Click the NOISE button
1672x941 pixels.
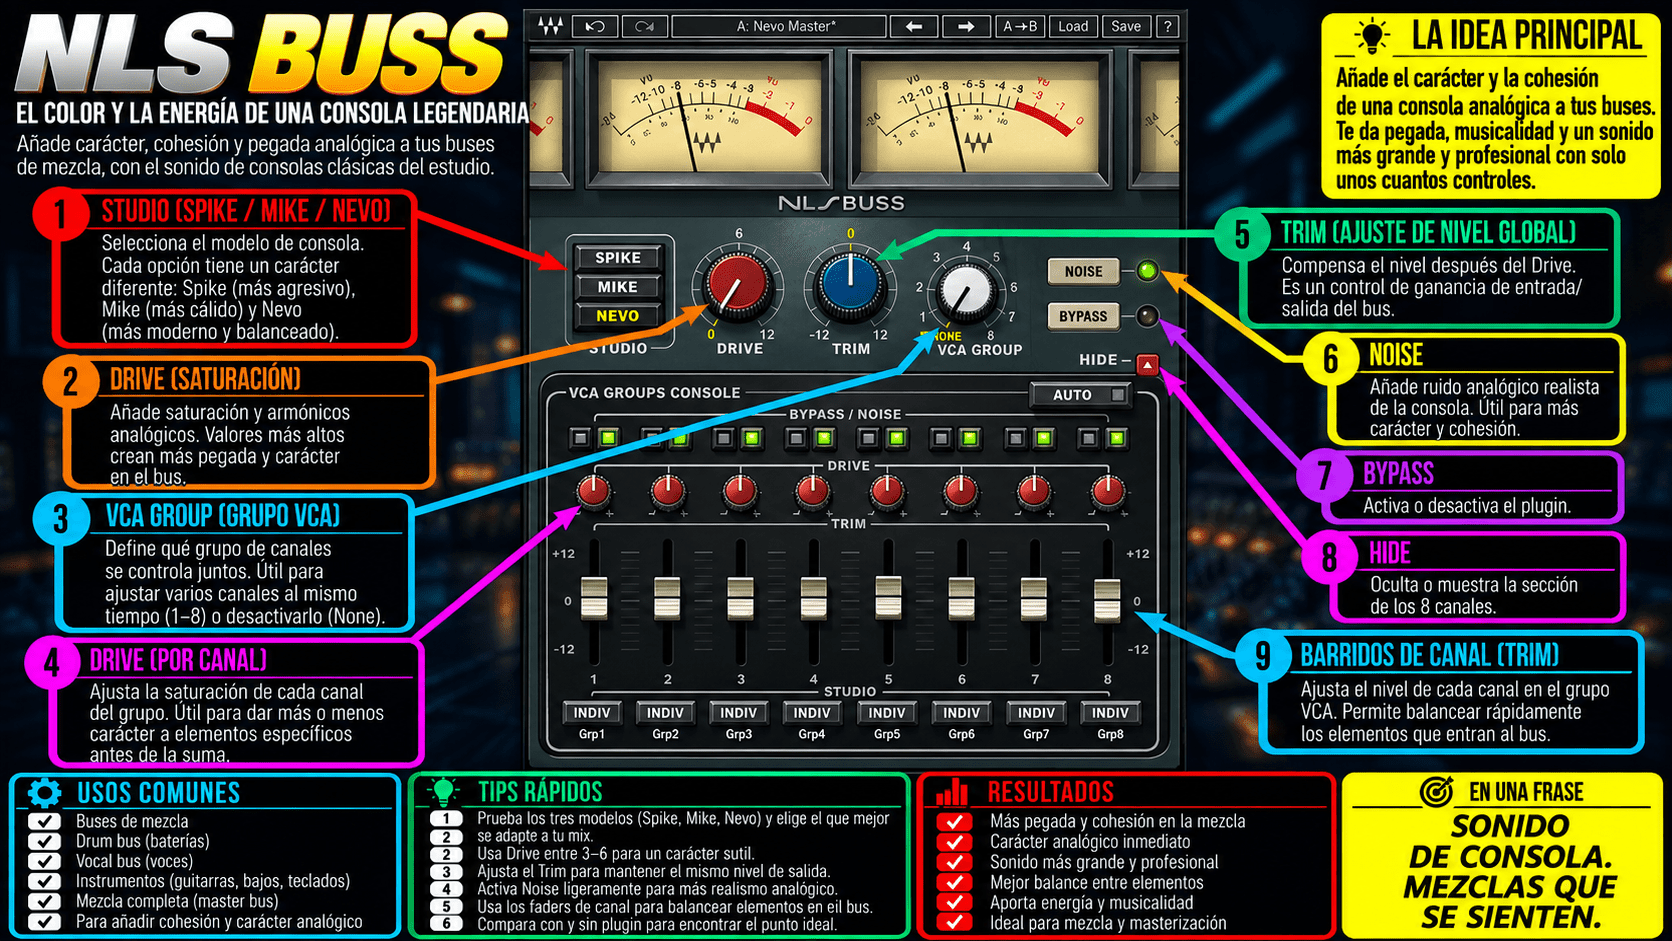pyautogui.click(x=1083, y=271)
